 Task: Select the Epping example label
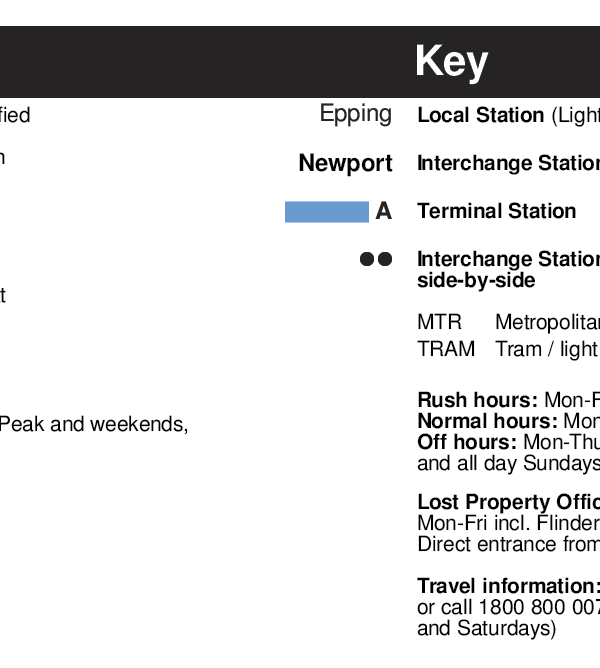click(356, 114)
